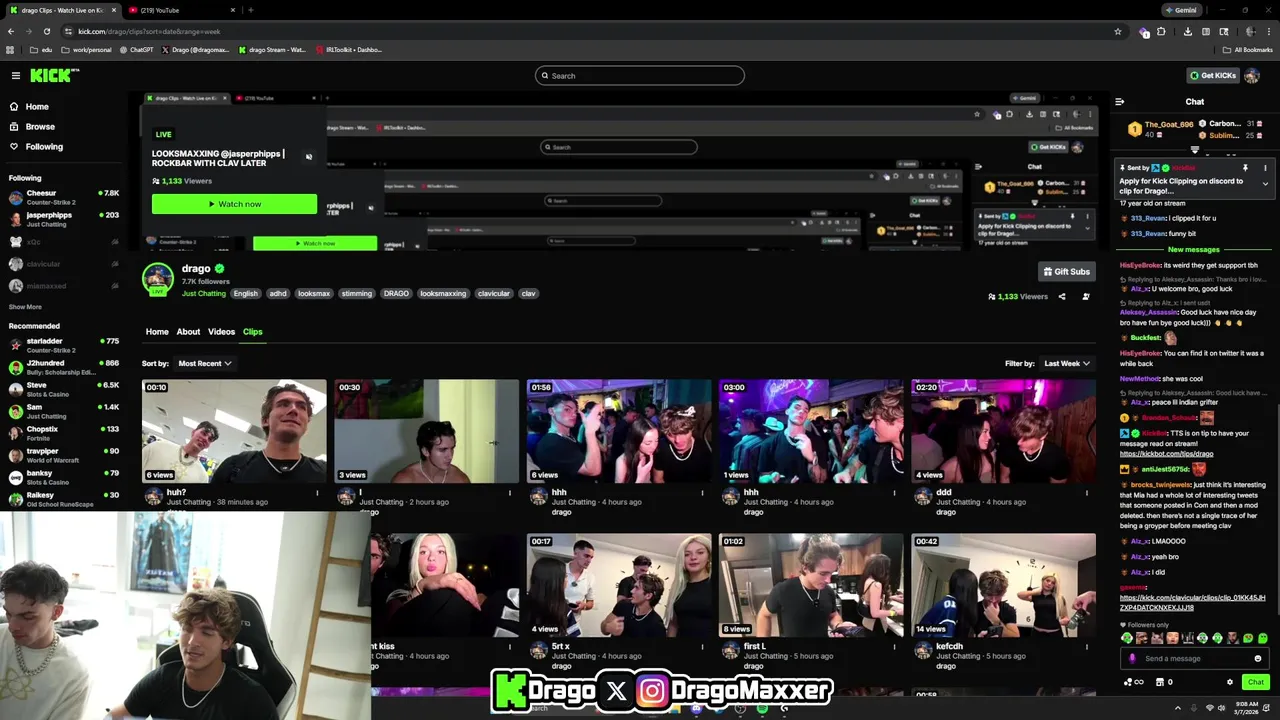Open options menu for 'first L' clip
Screen dimensions: 1280x720
894,646
